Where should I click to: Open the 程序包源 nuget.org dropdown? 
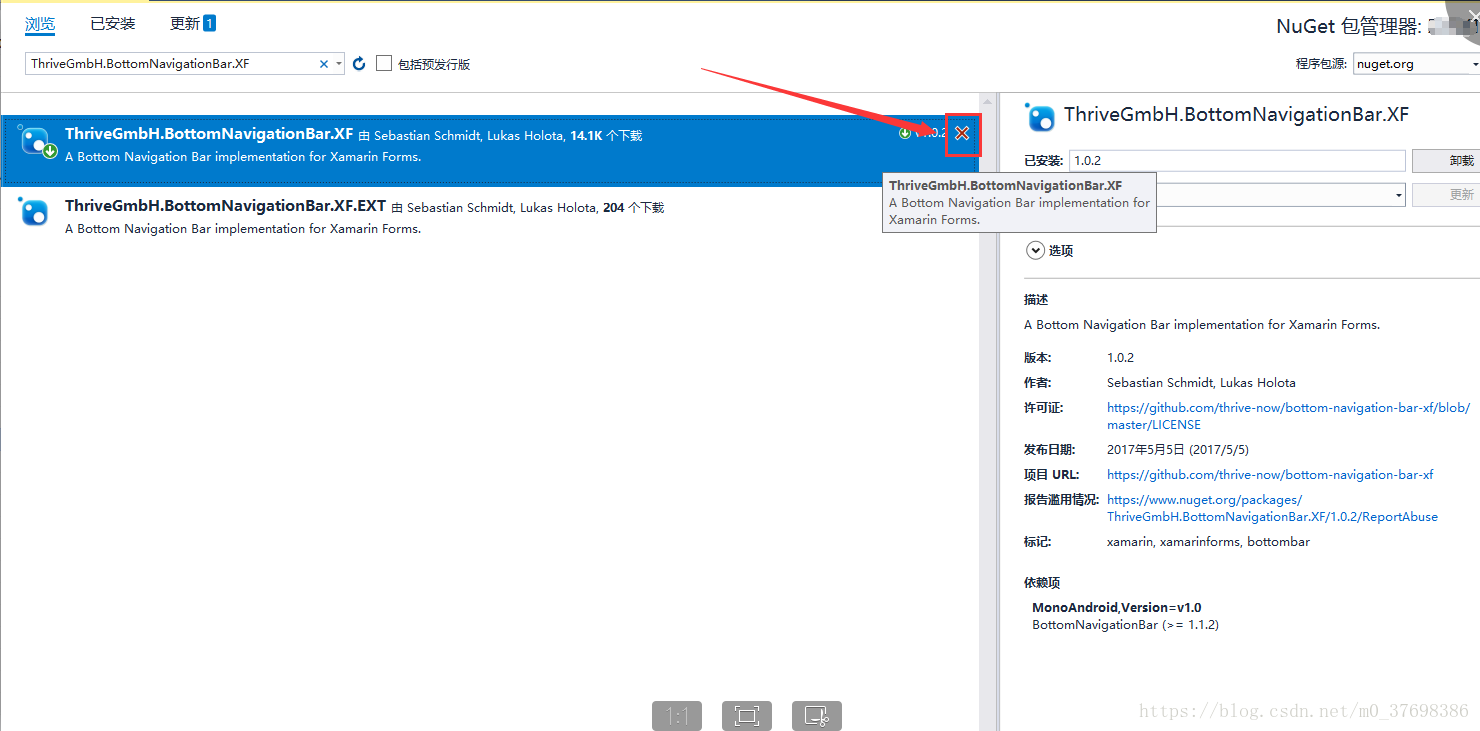click(1416, 64)
